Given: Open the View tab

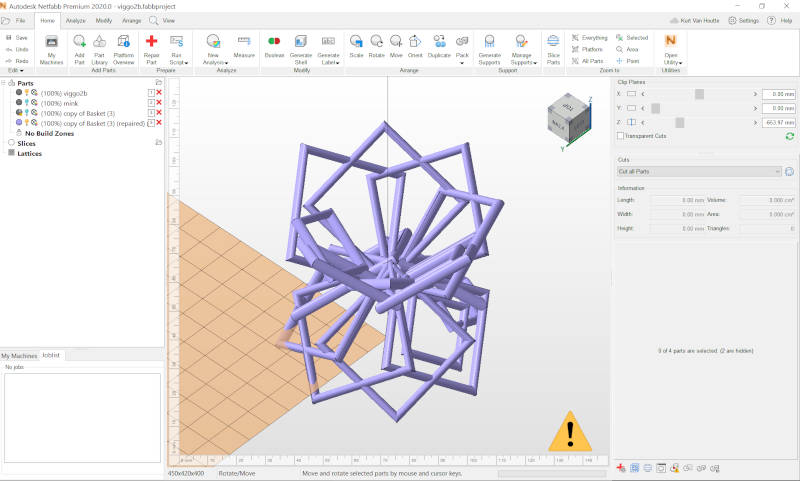Looking at the screenshot, I should coord(168,20).
